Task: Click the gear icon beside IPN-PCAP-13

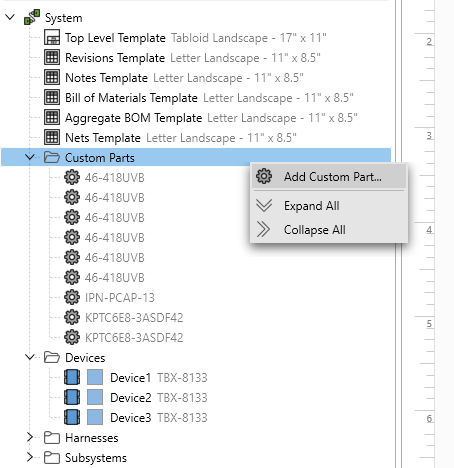Action: pos(72,297)
